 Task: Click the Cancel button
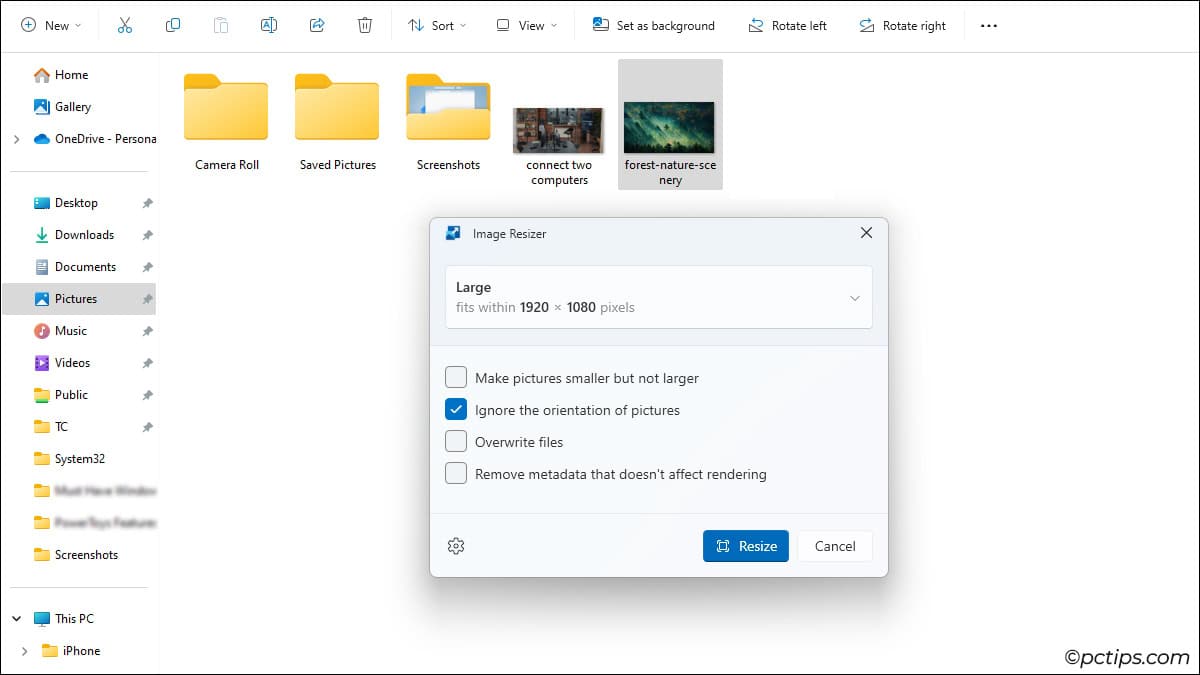pyautogui.click(x=835, y=546)
